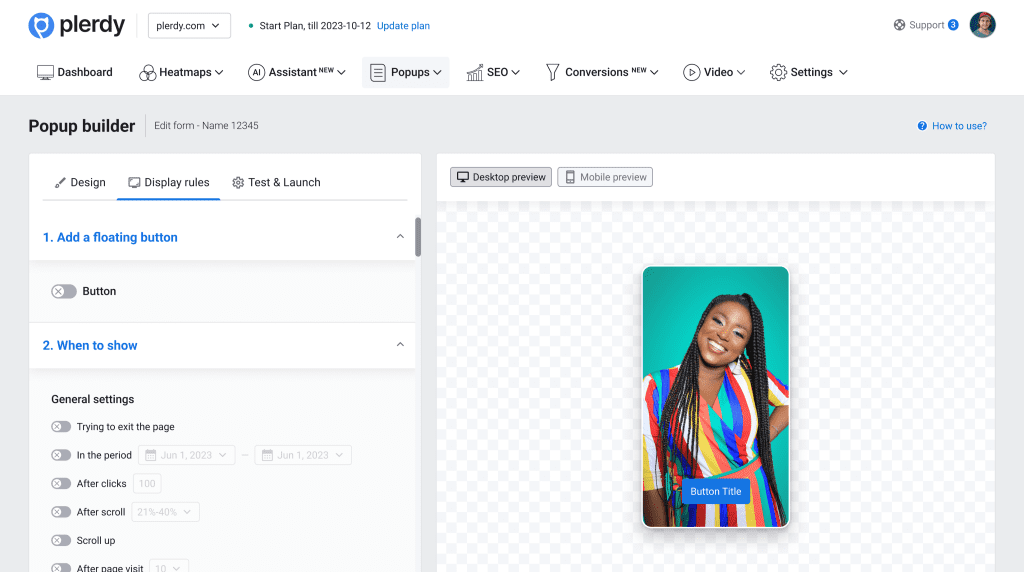Click the Plerdy logo icon
Screen dimensions: 1024x572
click(x=41, y=26)
